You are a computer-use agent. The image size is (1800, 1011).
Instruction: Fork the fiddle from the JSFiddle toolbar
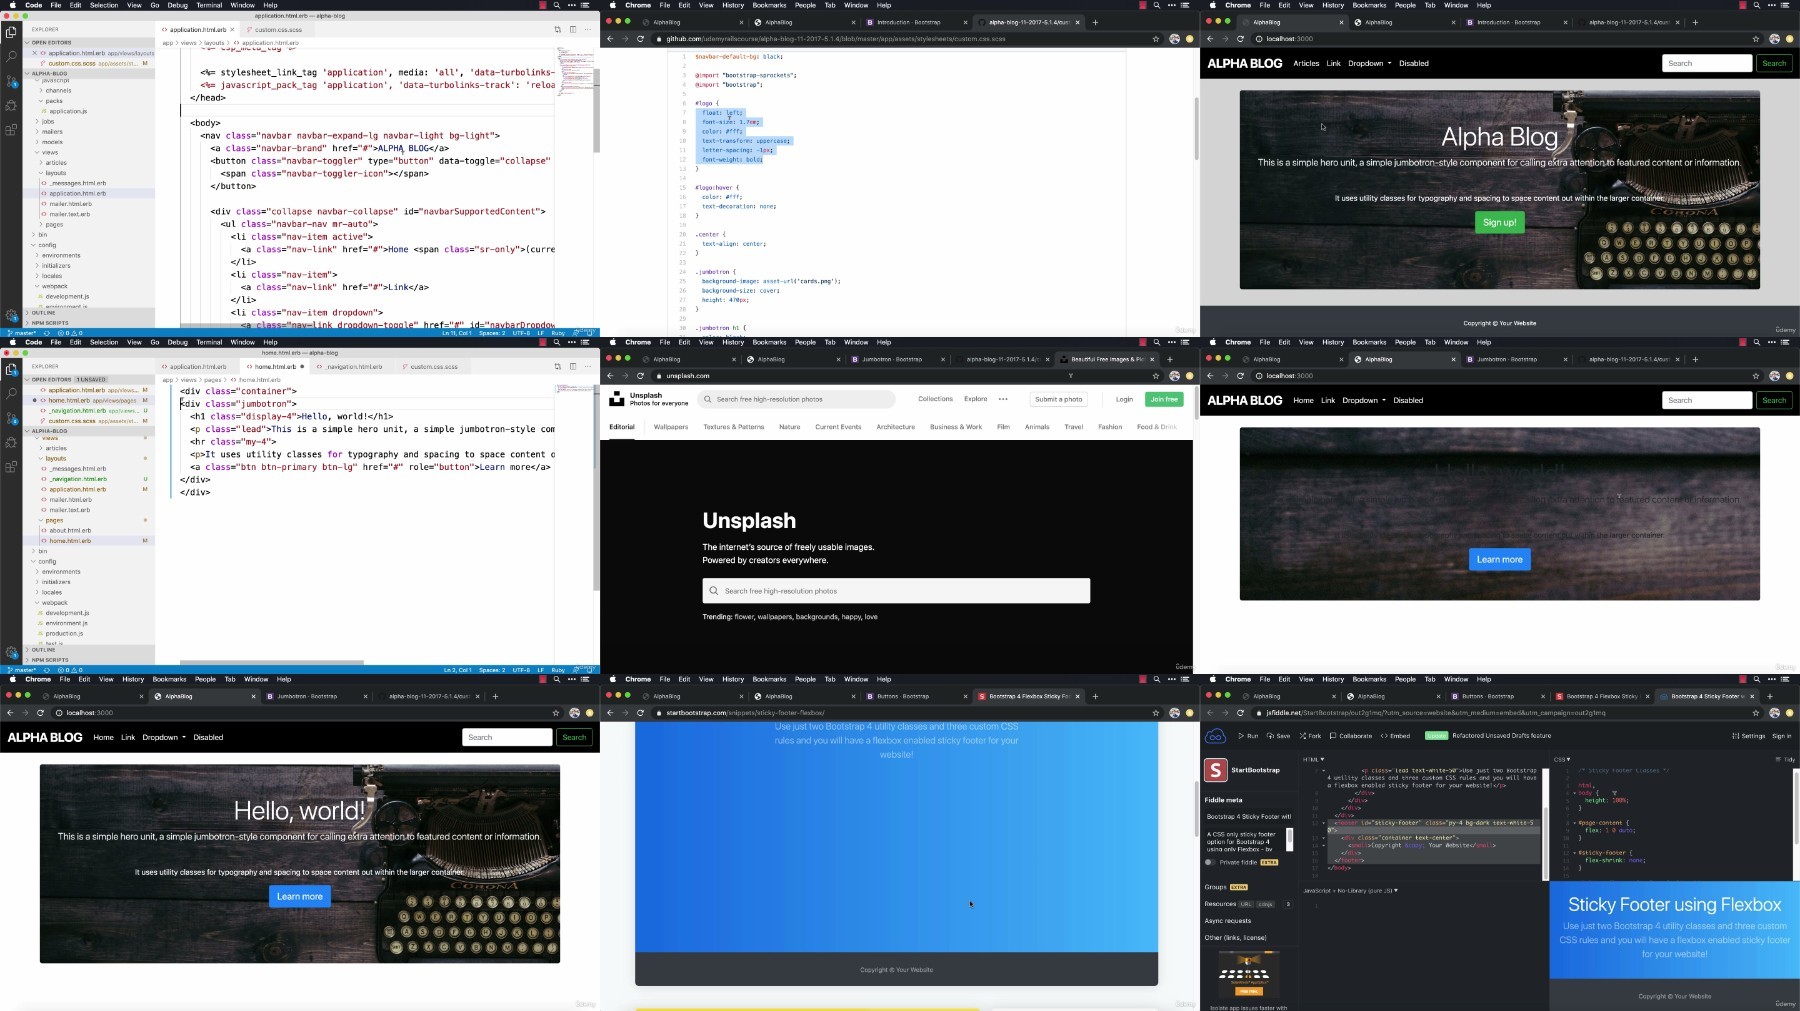click(1310, 736)
